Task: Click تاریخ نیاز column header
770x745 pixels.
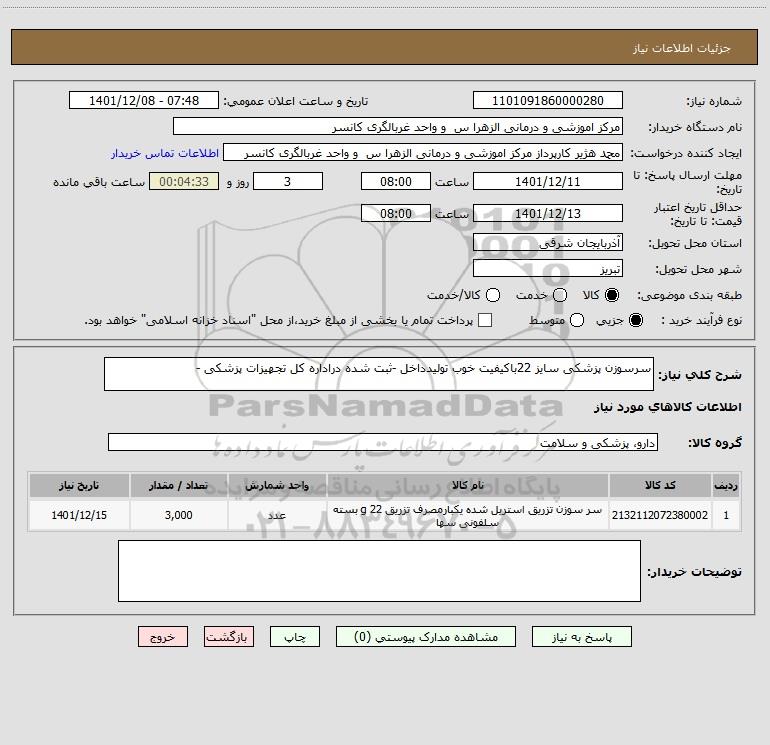Action: click(79, 485)
